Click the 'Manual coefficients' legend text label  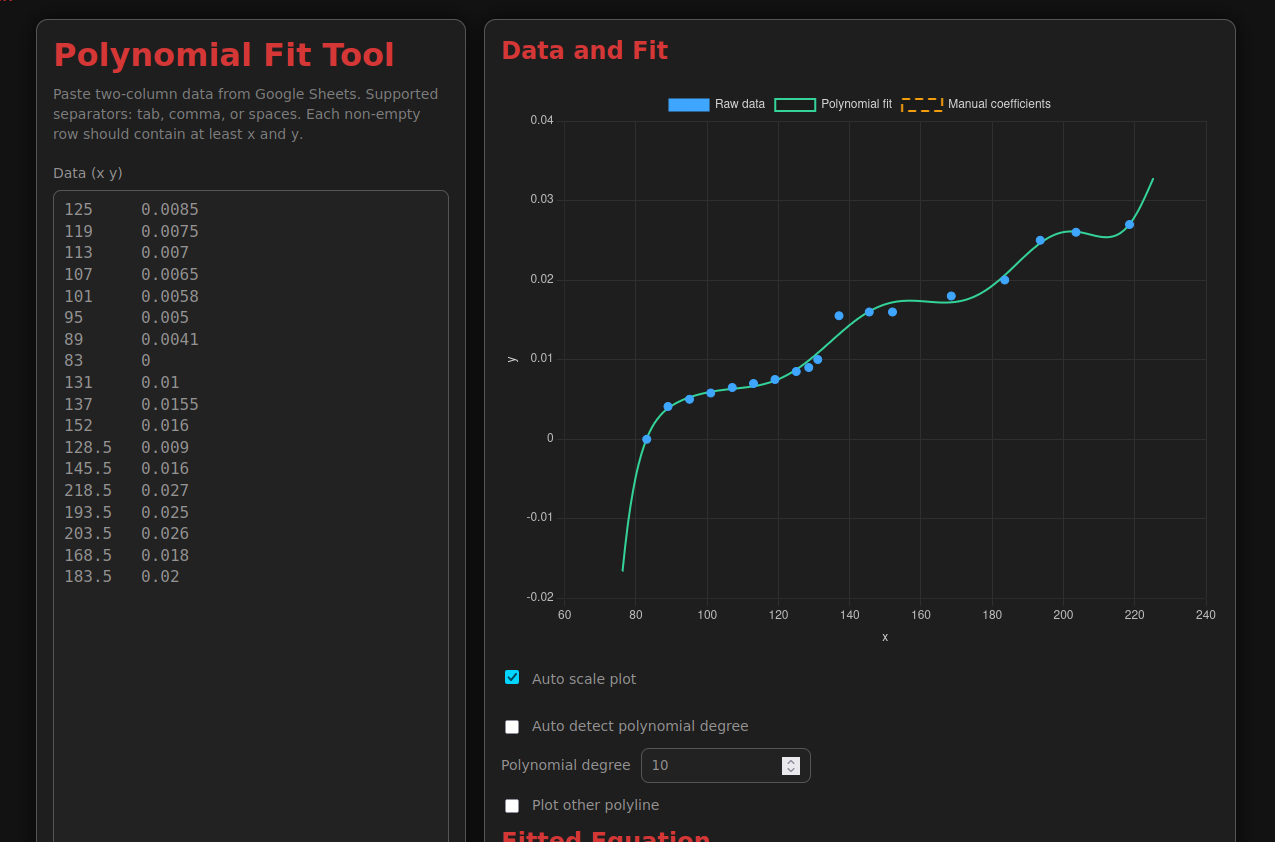pos(999,104)
